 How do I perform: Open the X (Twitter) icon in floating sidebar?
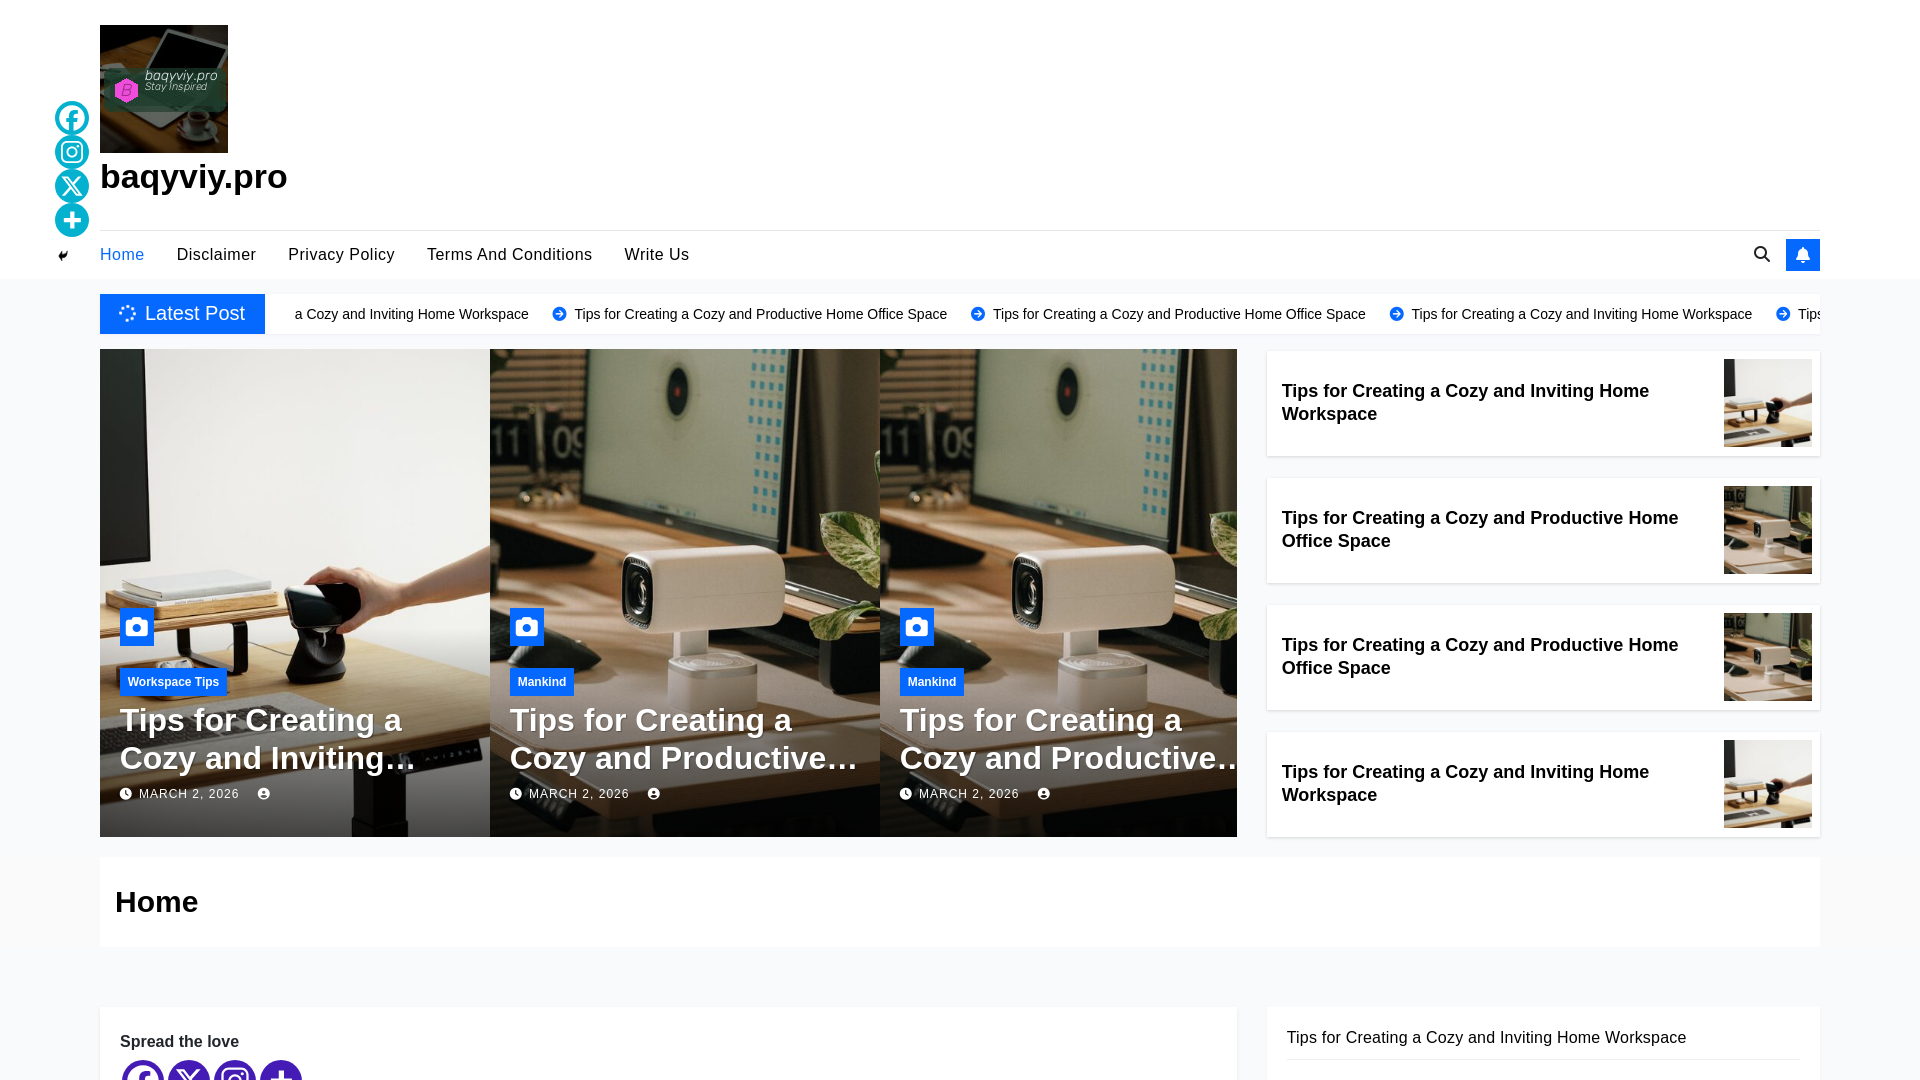click(72, 186)
